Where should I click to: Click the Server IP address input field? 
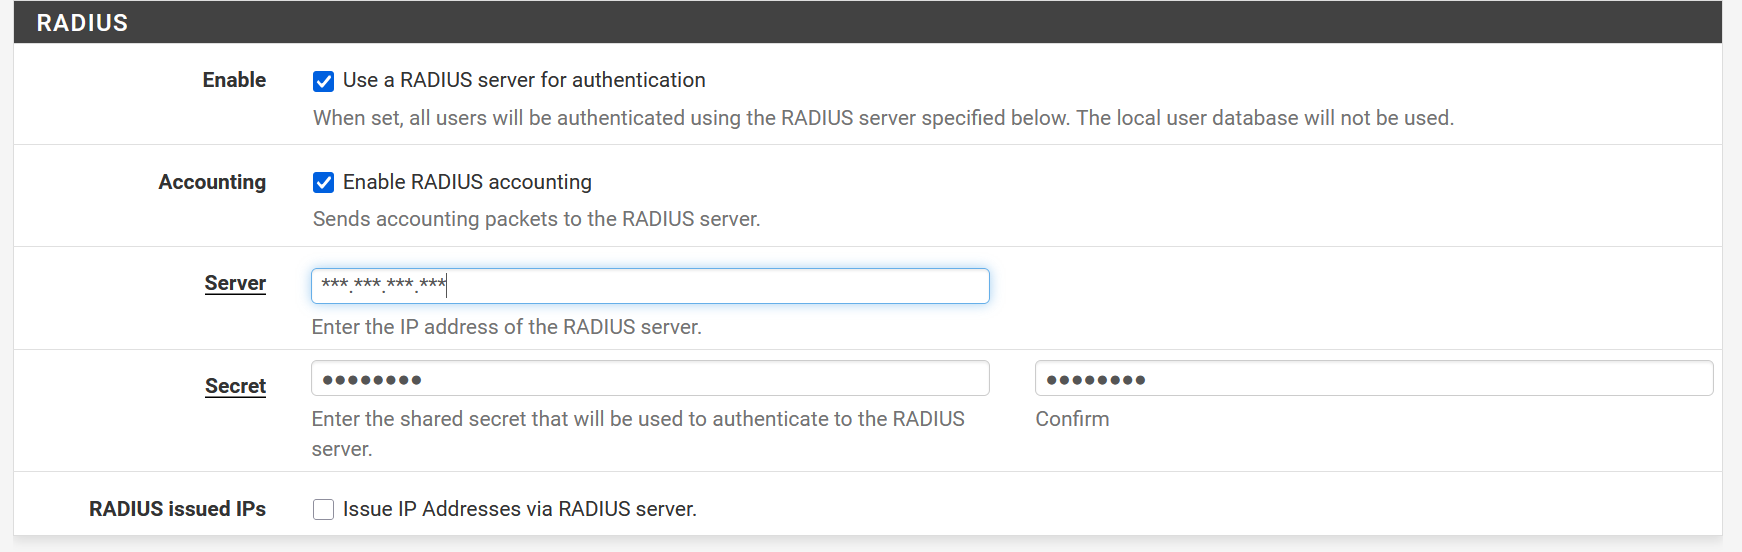click(650, 286)
